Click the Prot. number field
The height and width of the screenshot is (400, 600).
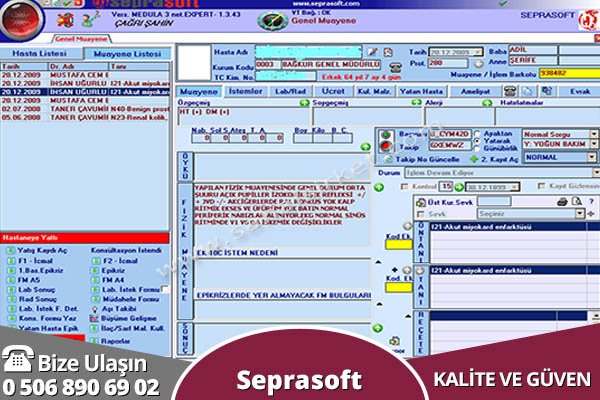(448, 63)
